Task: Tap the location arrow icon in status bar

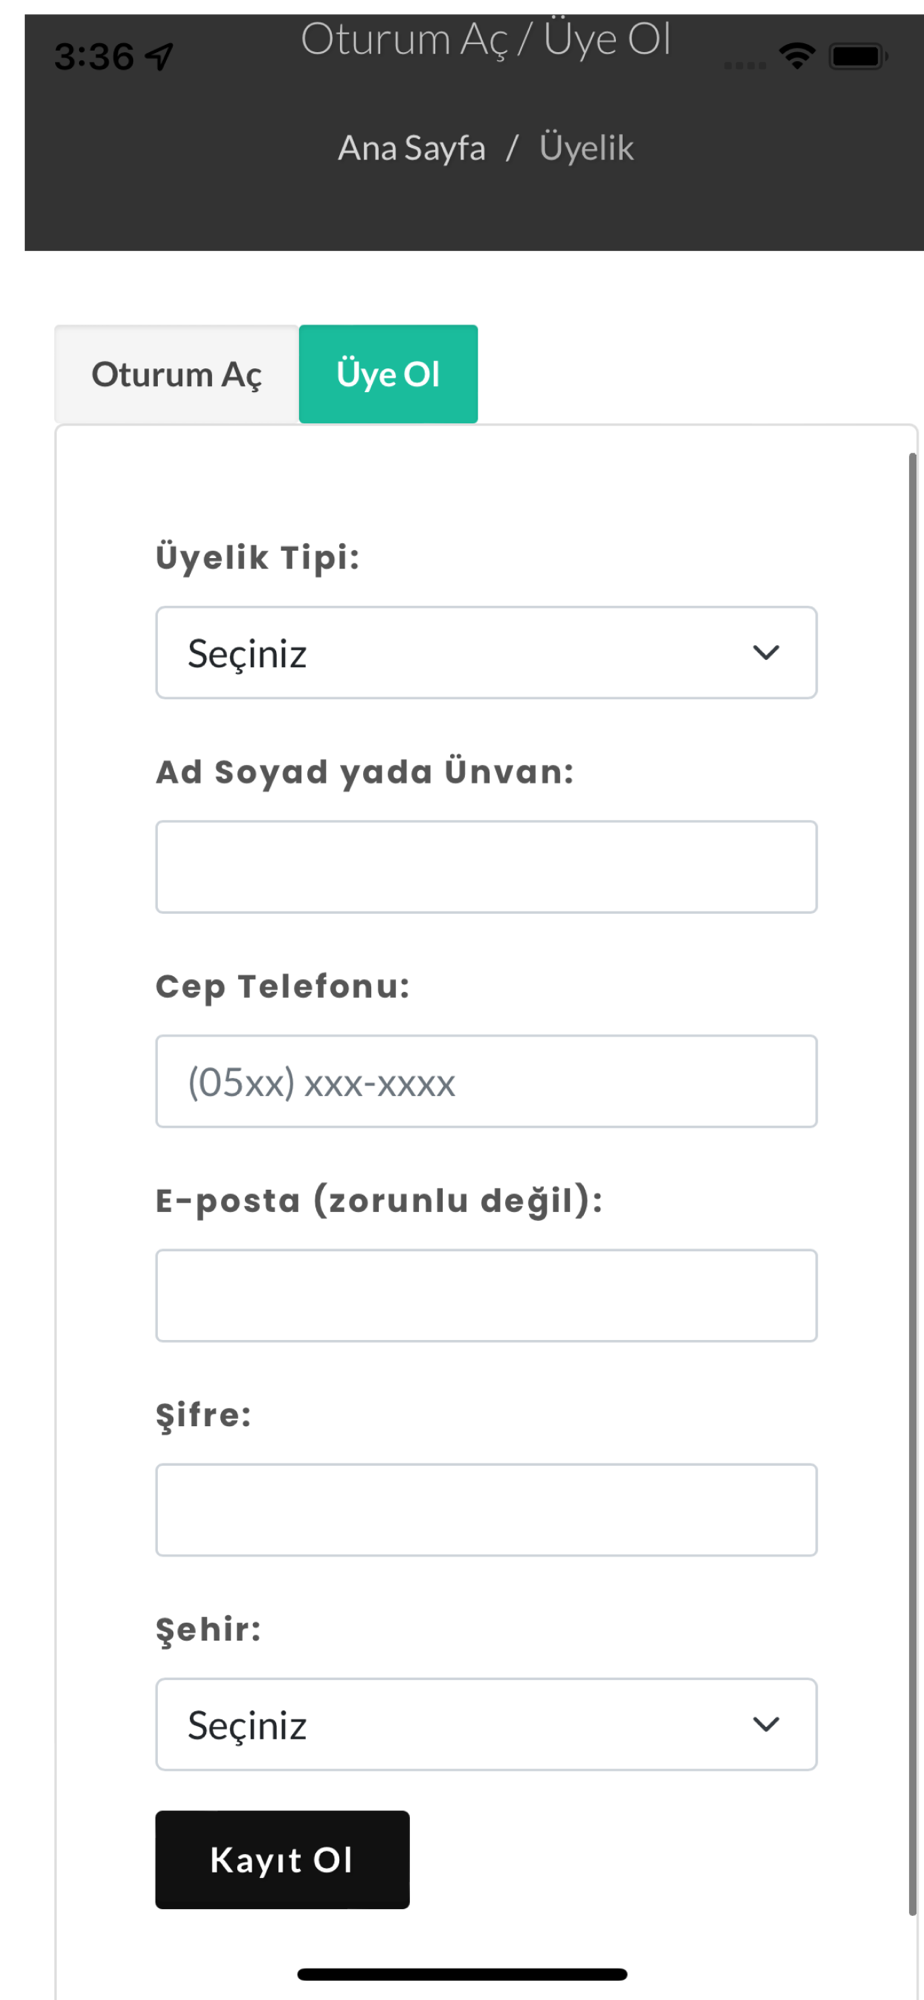Action: (160, 57)
